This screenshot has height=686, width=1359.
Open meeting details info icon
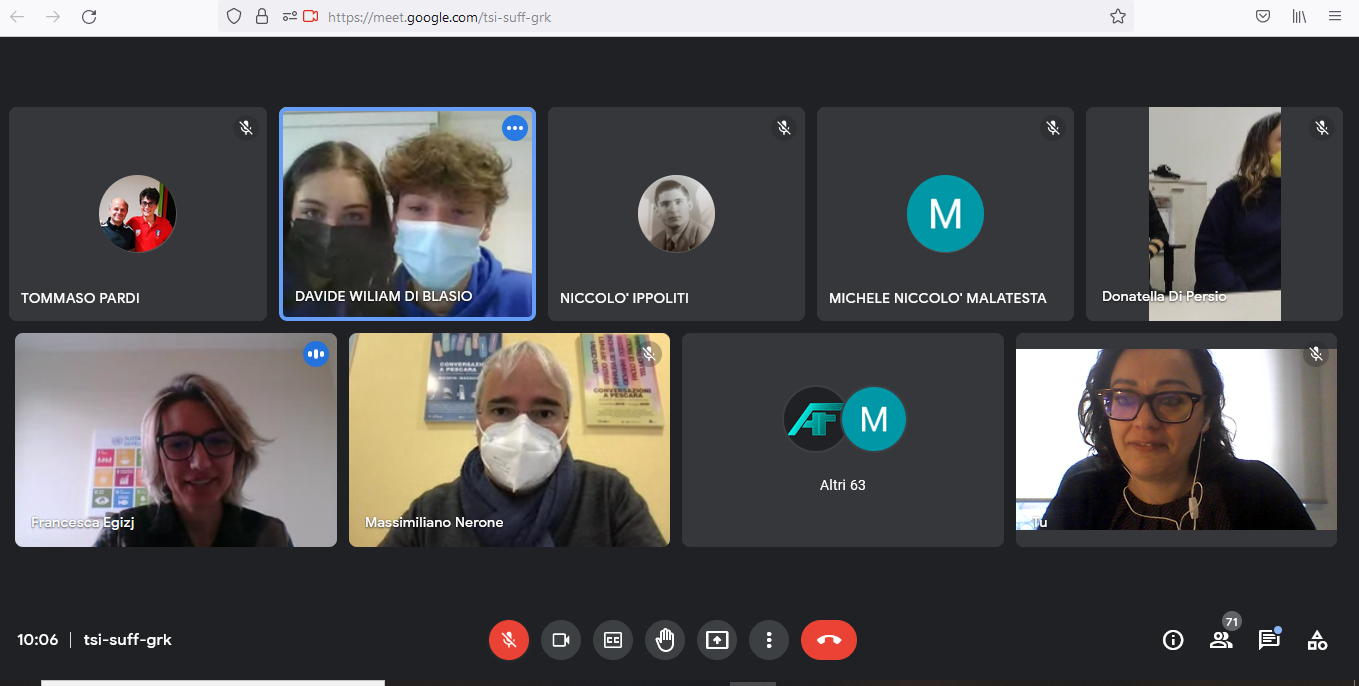pos(1173,640)
